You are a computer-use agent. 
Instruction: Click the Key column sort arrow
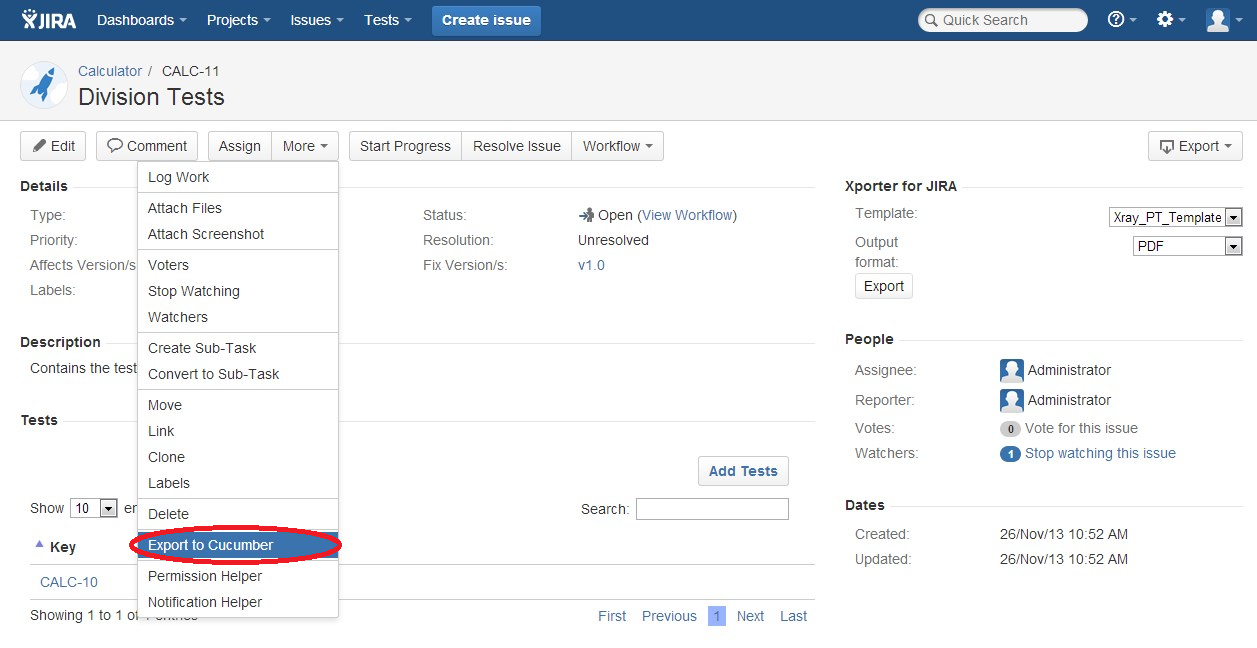[39, 544]
